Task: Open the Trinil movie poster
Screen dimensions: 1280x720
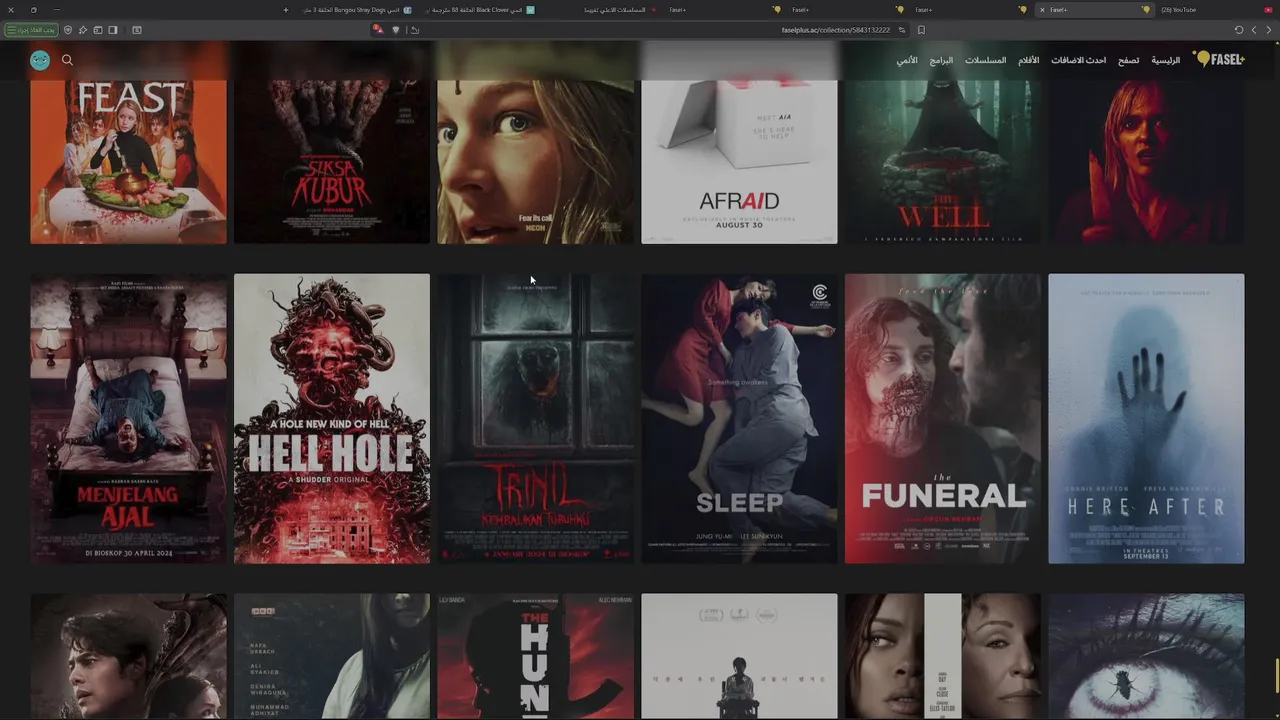Action: (x=535, y=419)
